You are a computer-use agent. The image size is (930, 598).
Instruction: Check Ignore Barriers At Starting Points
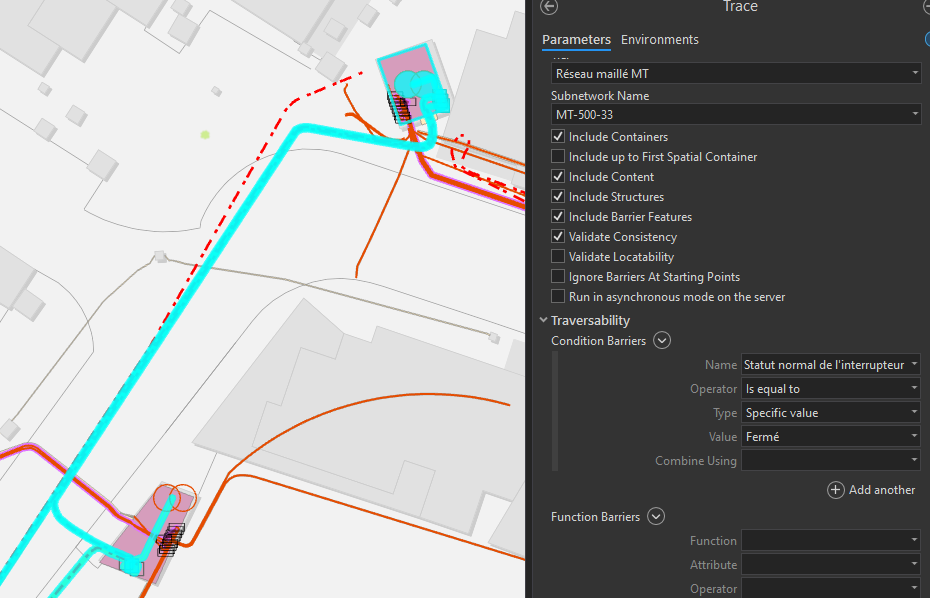557,276
